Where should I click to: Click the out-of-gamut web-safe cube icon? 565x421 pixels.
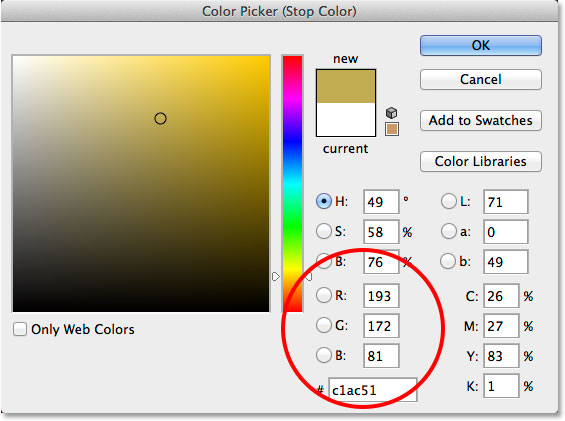click(x=391, y=113)
